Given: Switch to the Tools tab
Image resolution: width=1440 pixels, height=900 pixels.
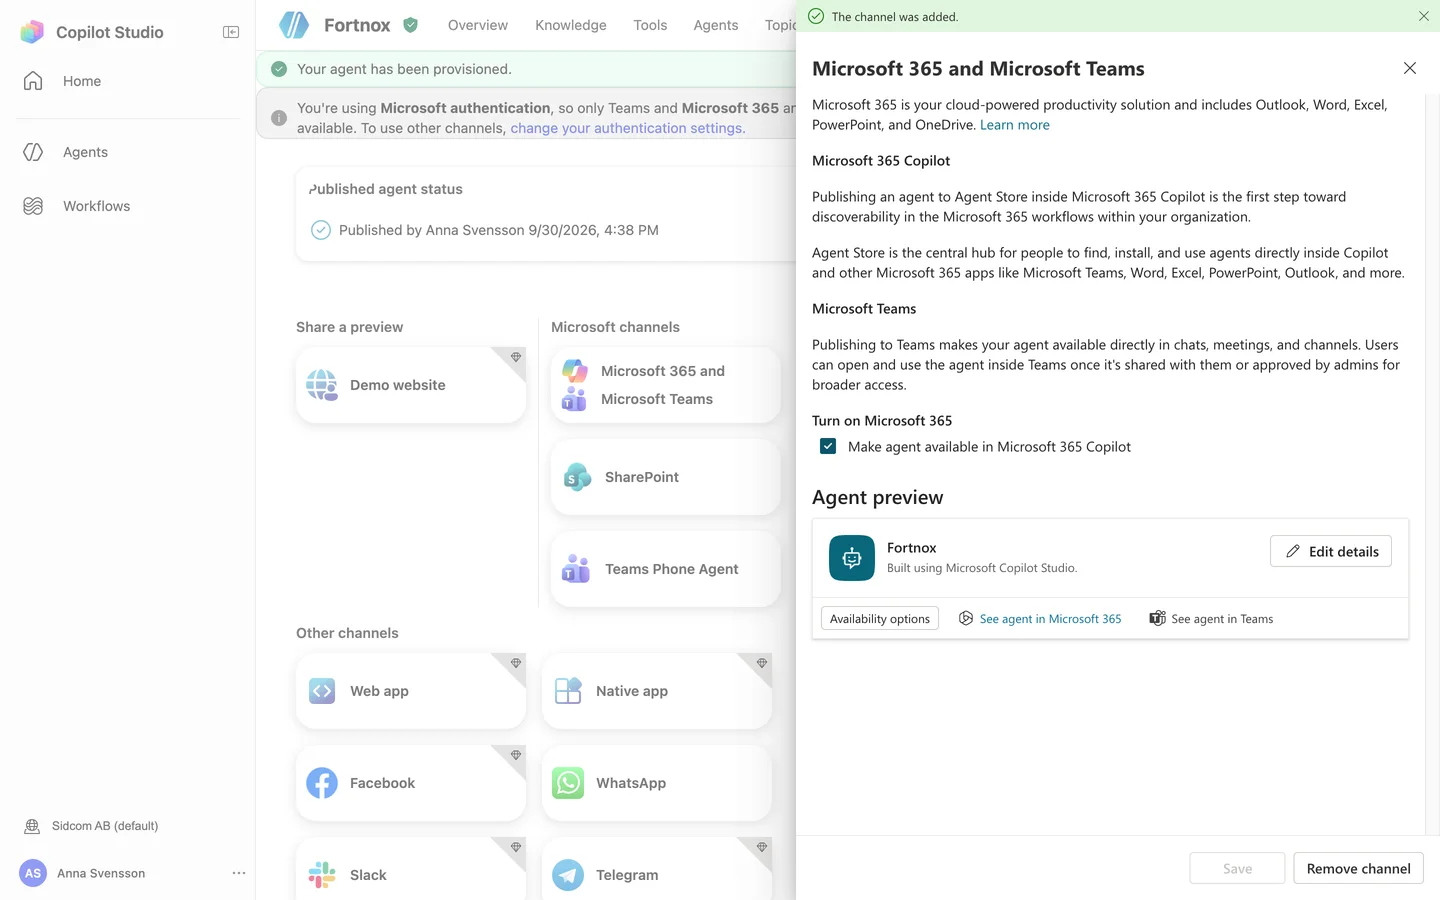Looking at the screenshot, I should point(650,25).
